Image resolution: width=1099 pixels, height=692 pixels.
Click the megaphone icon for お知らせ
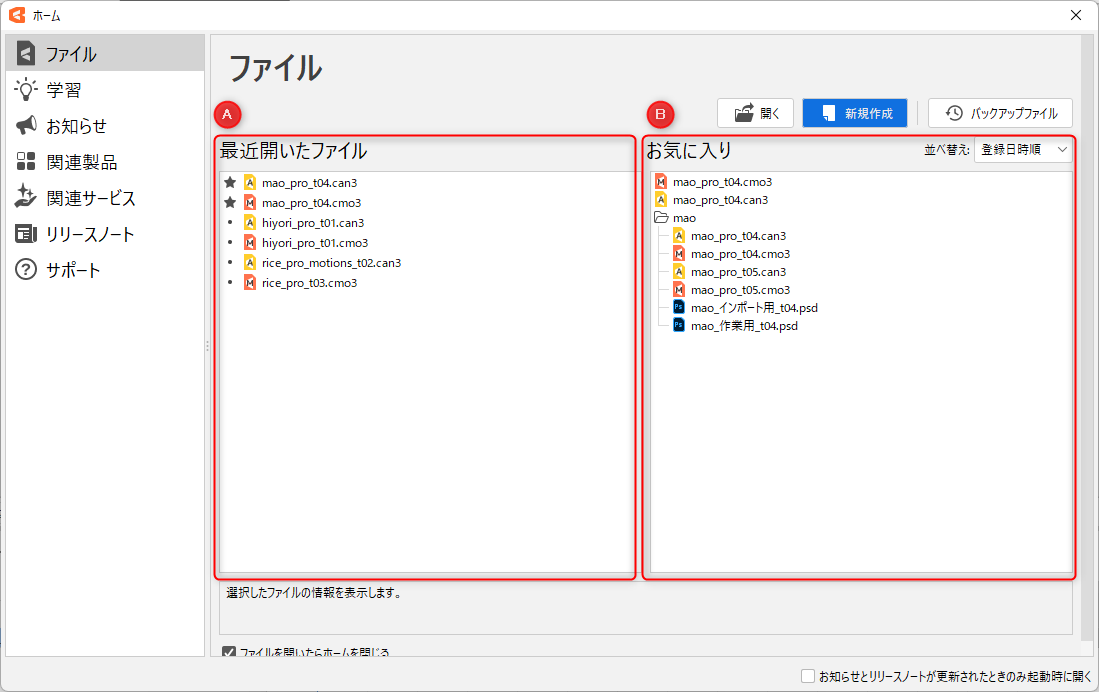tap(26, 126)
